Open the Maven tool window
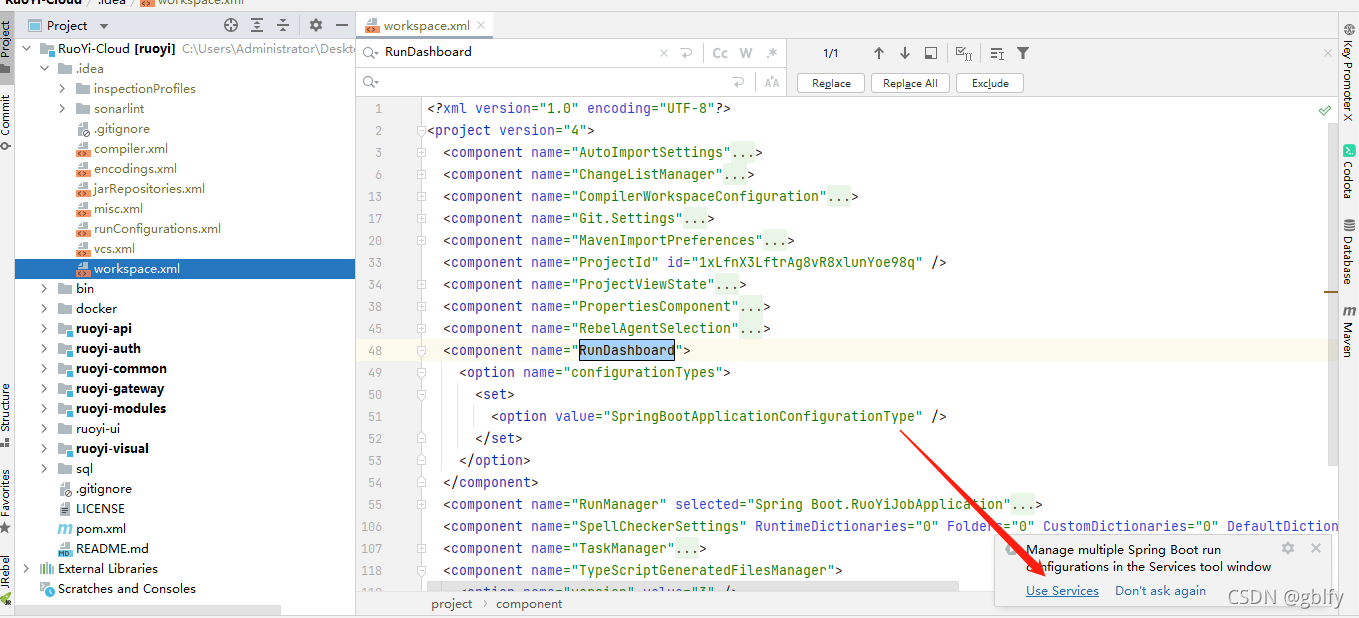This screenshot has width=1359, height=618. pyautogui.click(x=1349, y=331)
